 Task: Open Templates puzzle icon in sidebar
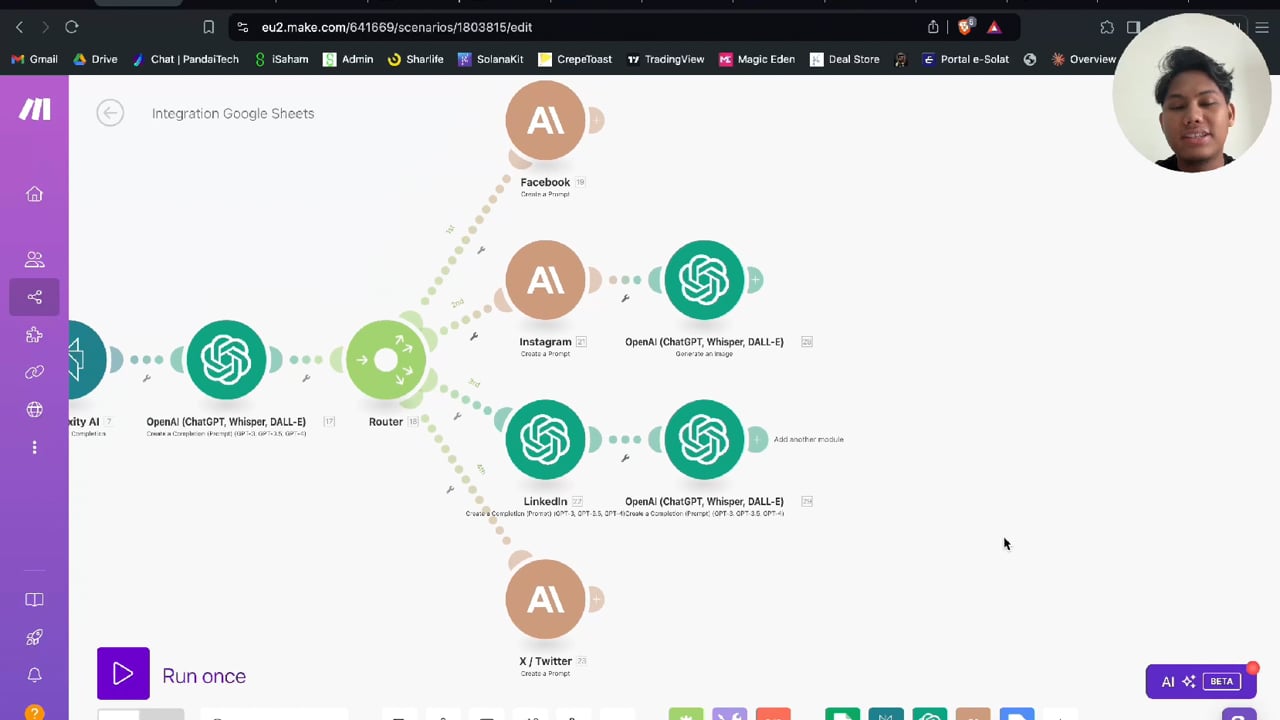pos(34,335)
